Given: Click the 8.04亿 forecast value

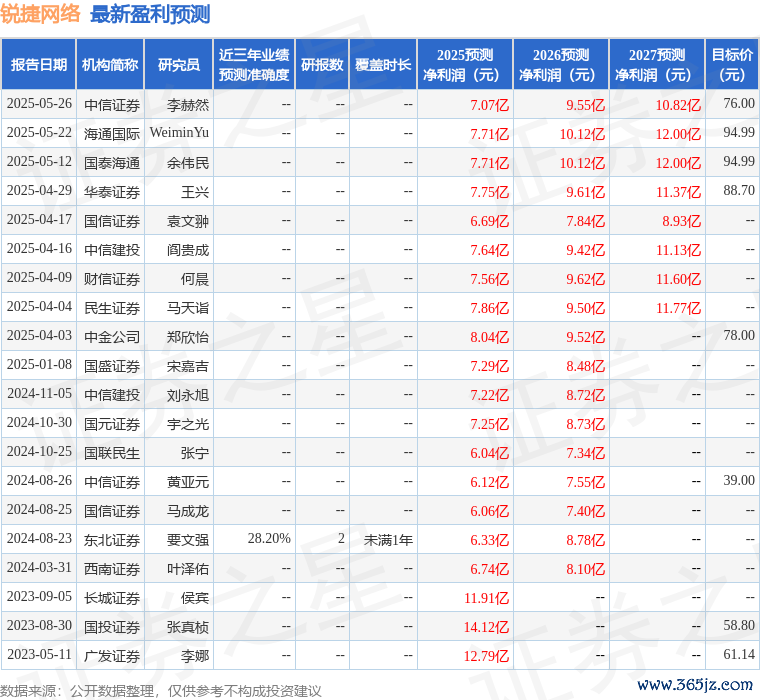Looking at the screenshot, I should point(489,337).
